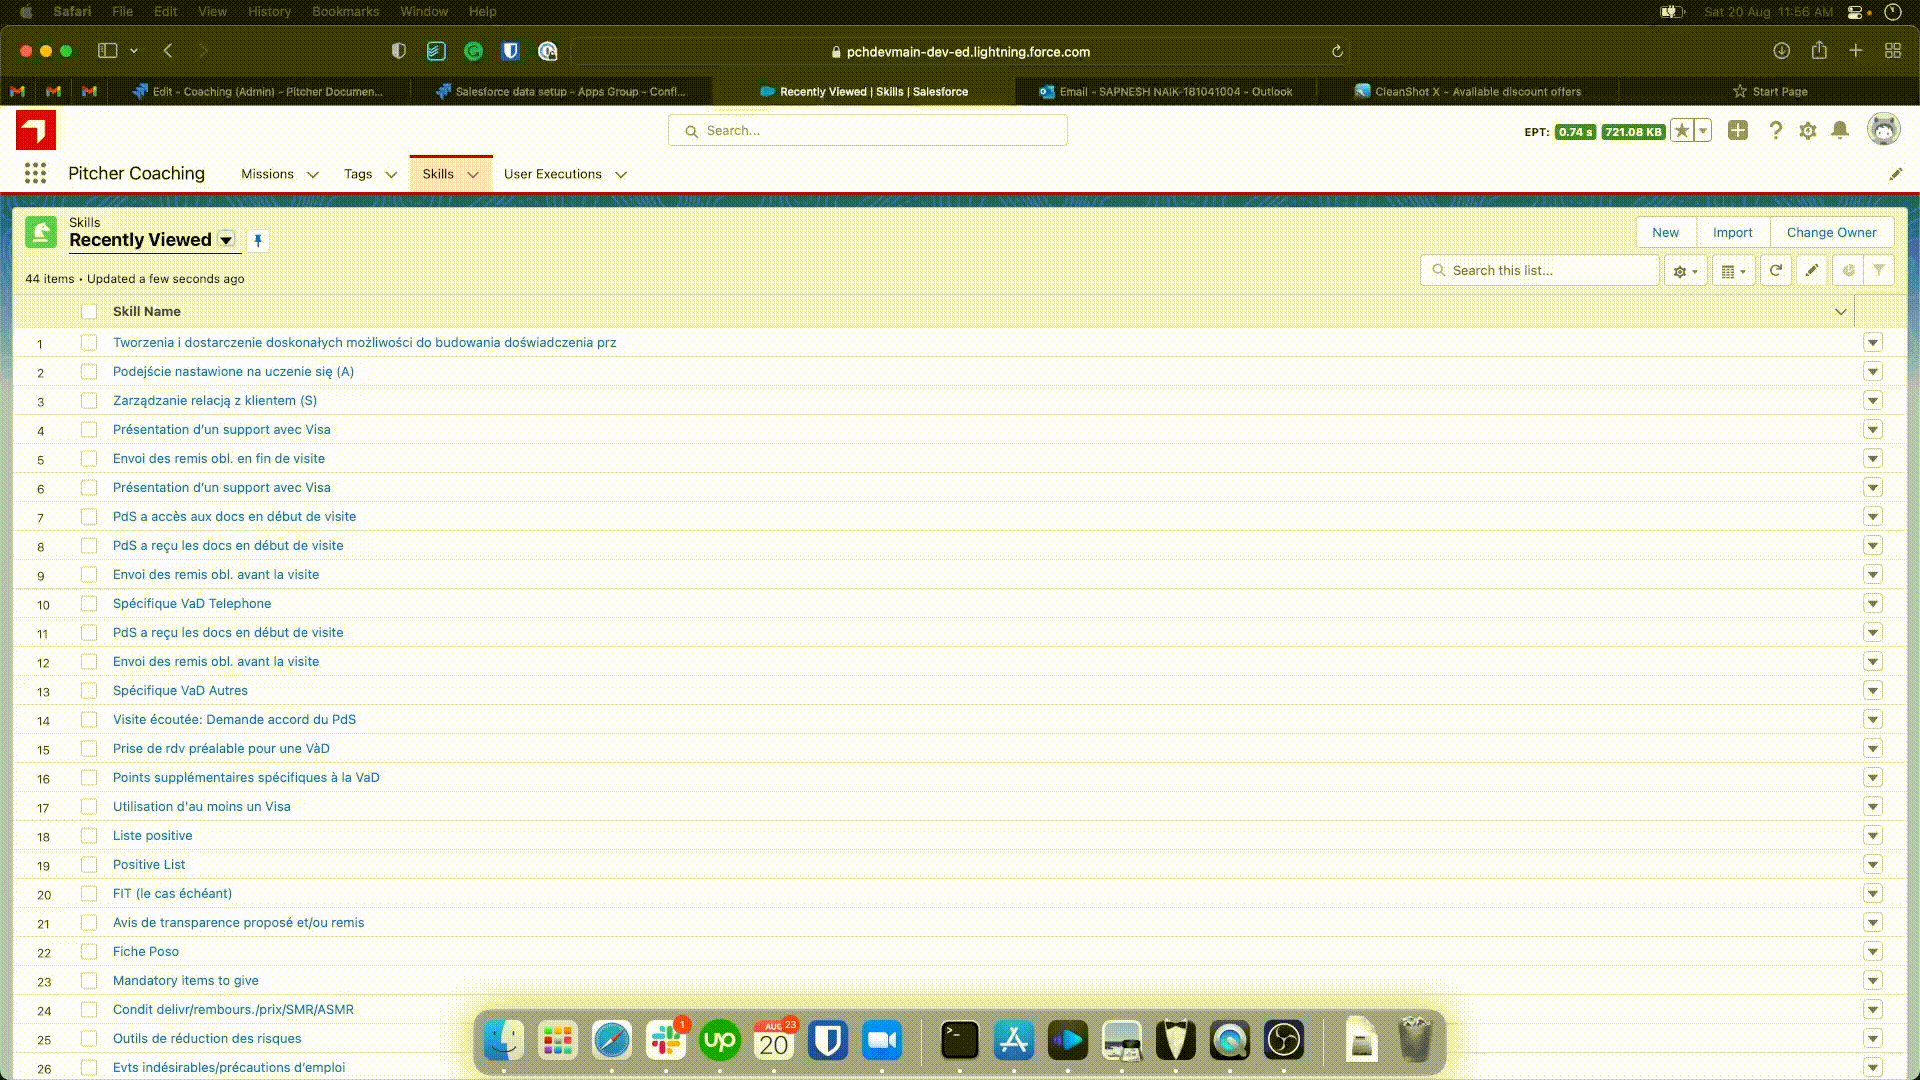Open the Spécifique VaD Telephone skill link

tap(192, 604)
